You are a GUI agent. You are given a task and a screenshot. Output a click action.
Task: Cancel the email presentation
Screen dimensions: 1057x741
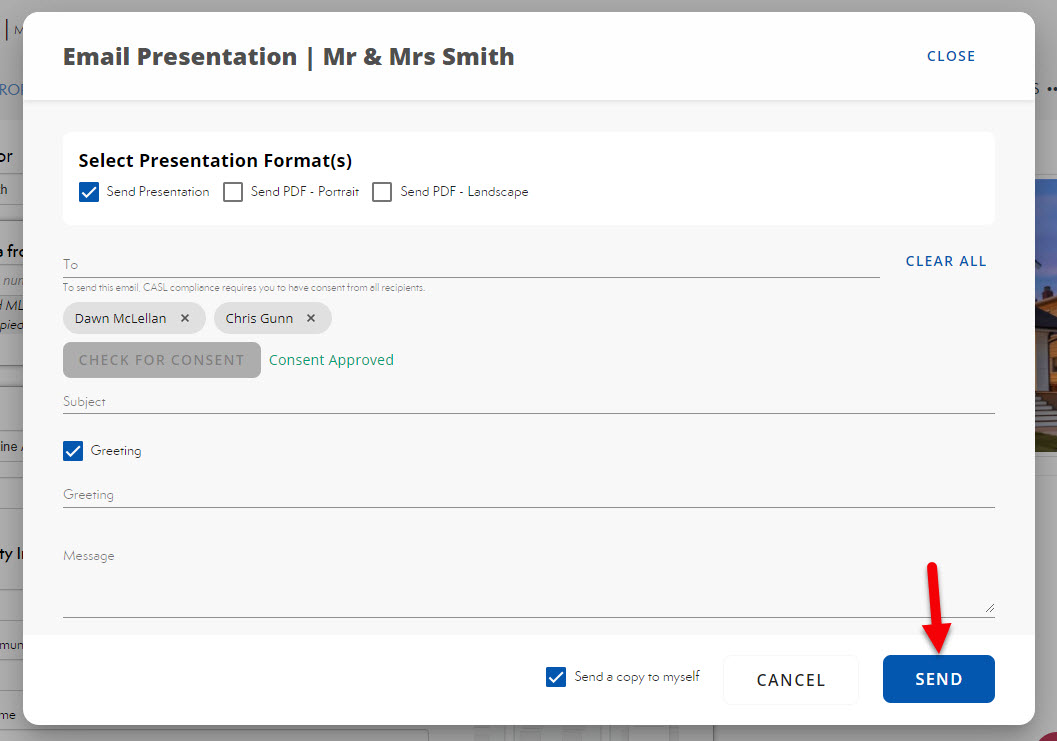790,680
